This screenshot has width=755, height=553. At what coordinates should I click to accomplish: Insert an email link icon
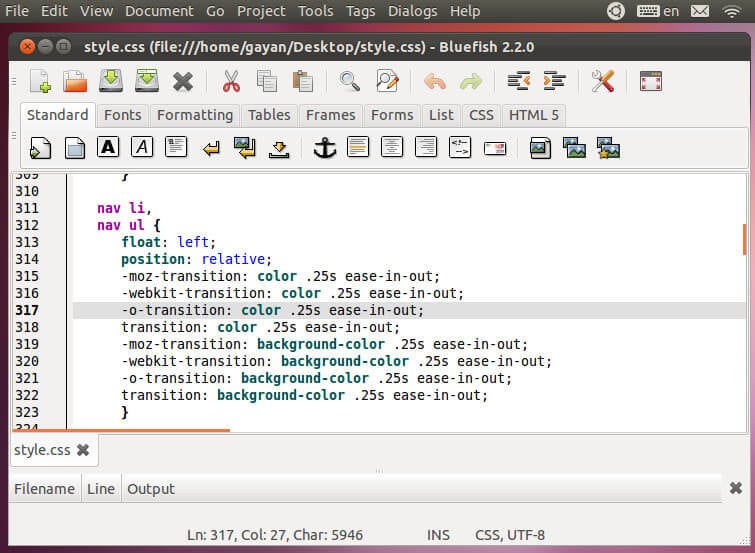(x=495, y=148)
